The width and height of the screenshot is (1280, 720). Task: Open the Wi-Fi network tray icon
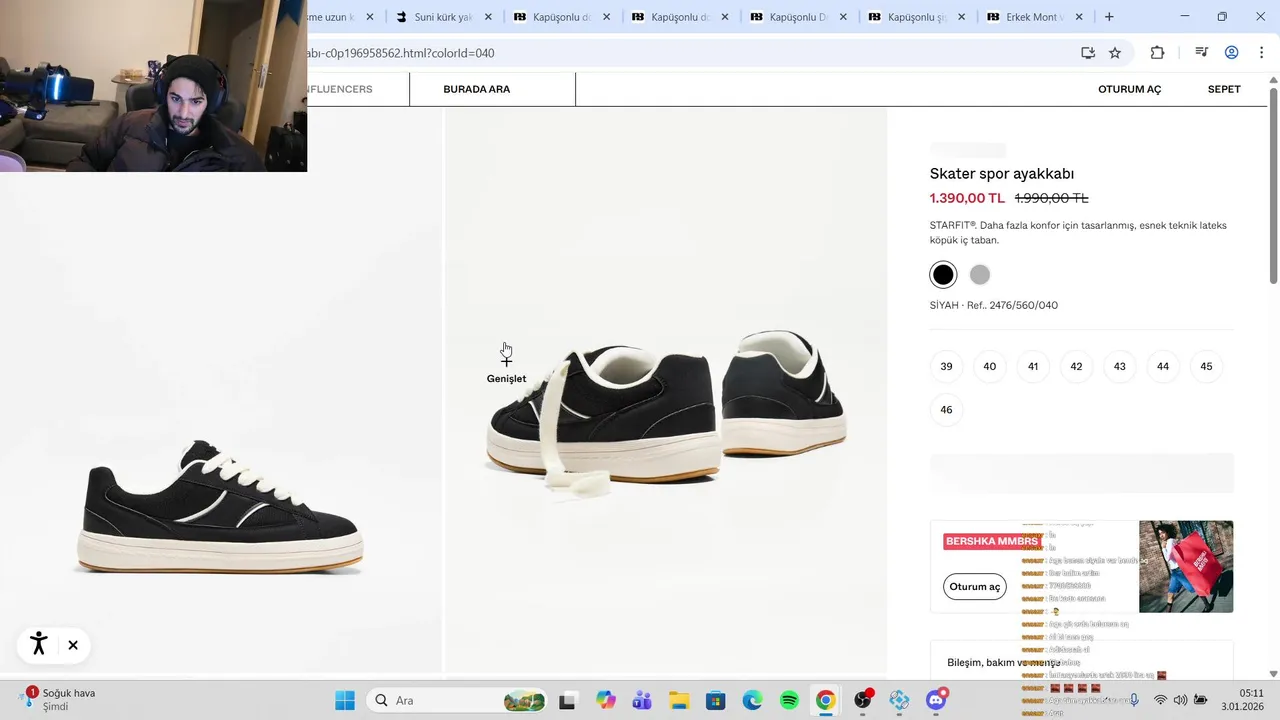click(1160, 700)
